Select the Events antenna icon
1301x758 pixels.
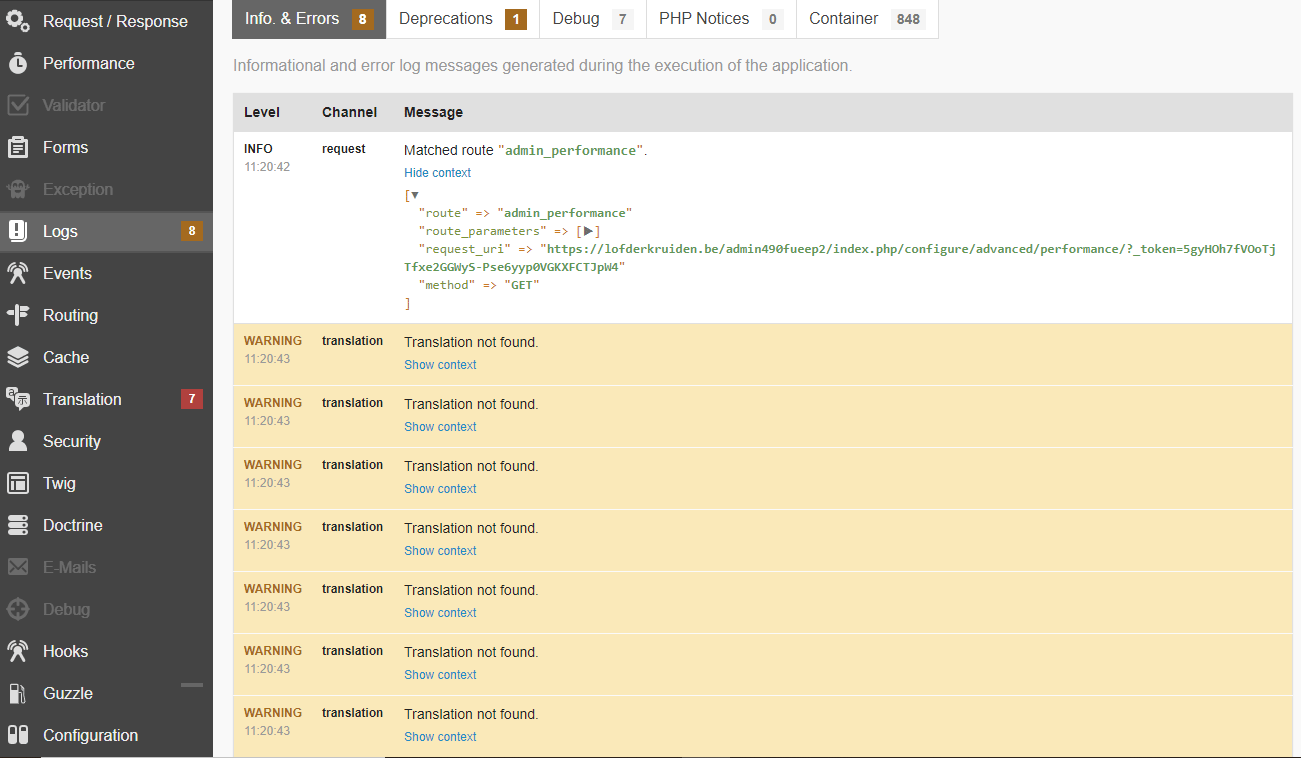(18, 273)
